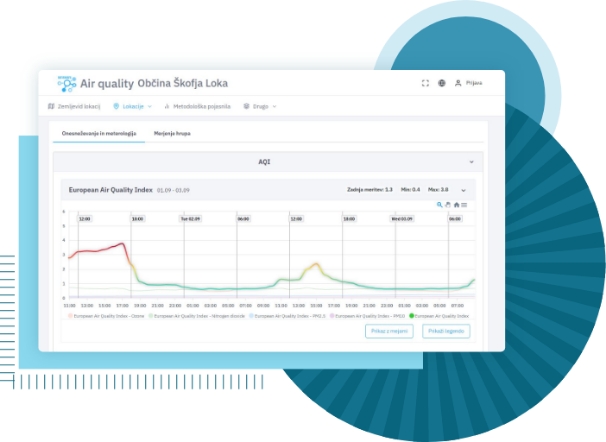
Task: Open the language globe icon
Action: pos(441,83)
